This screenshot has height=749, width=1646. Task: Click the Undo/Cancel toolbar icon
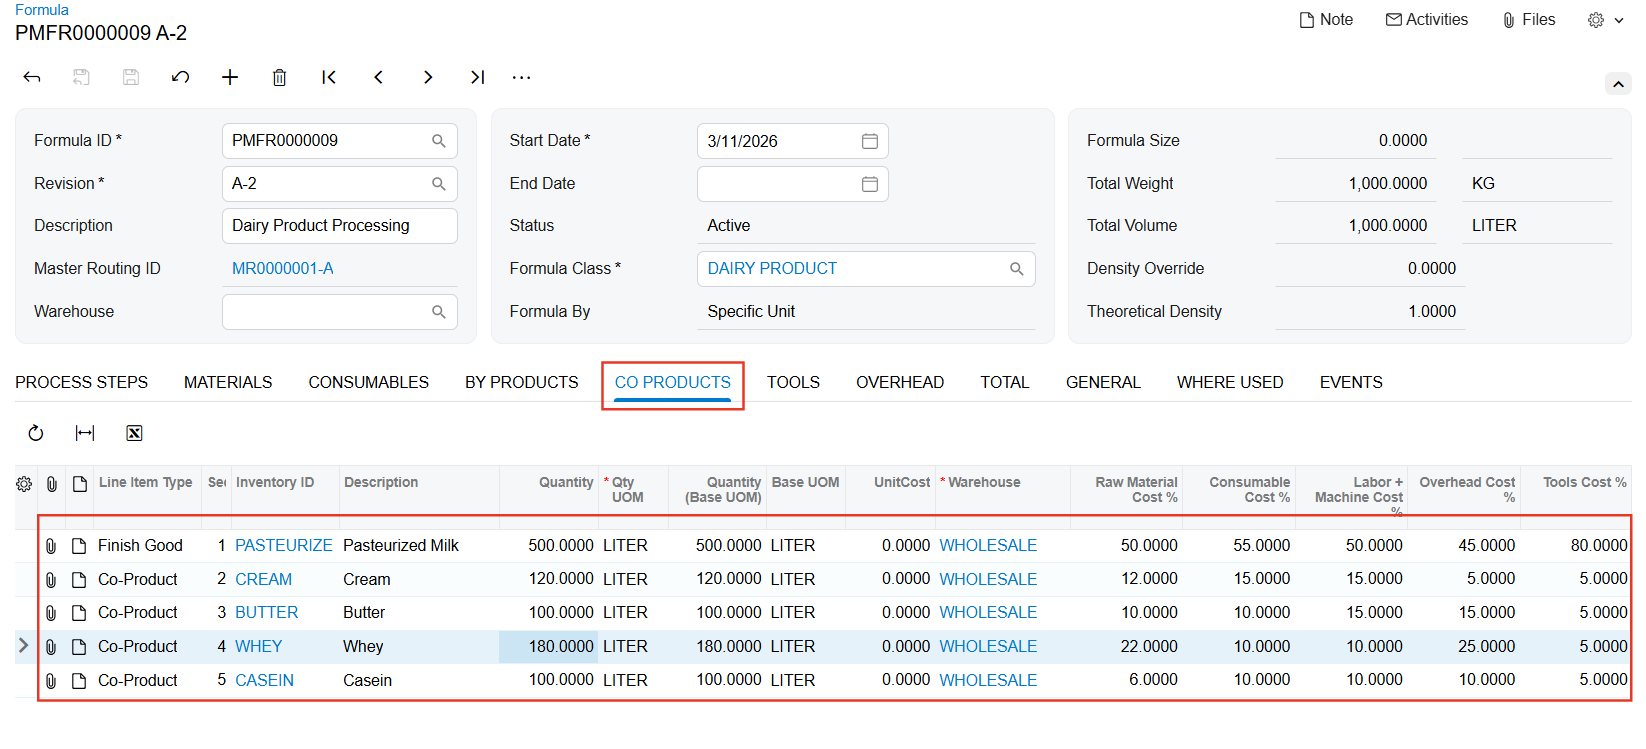(180, 78)
